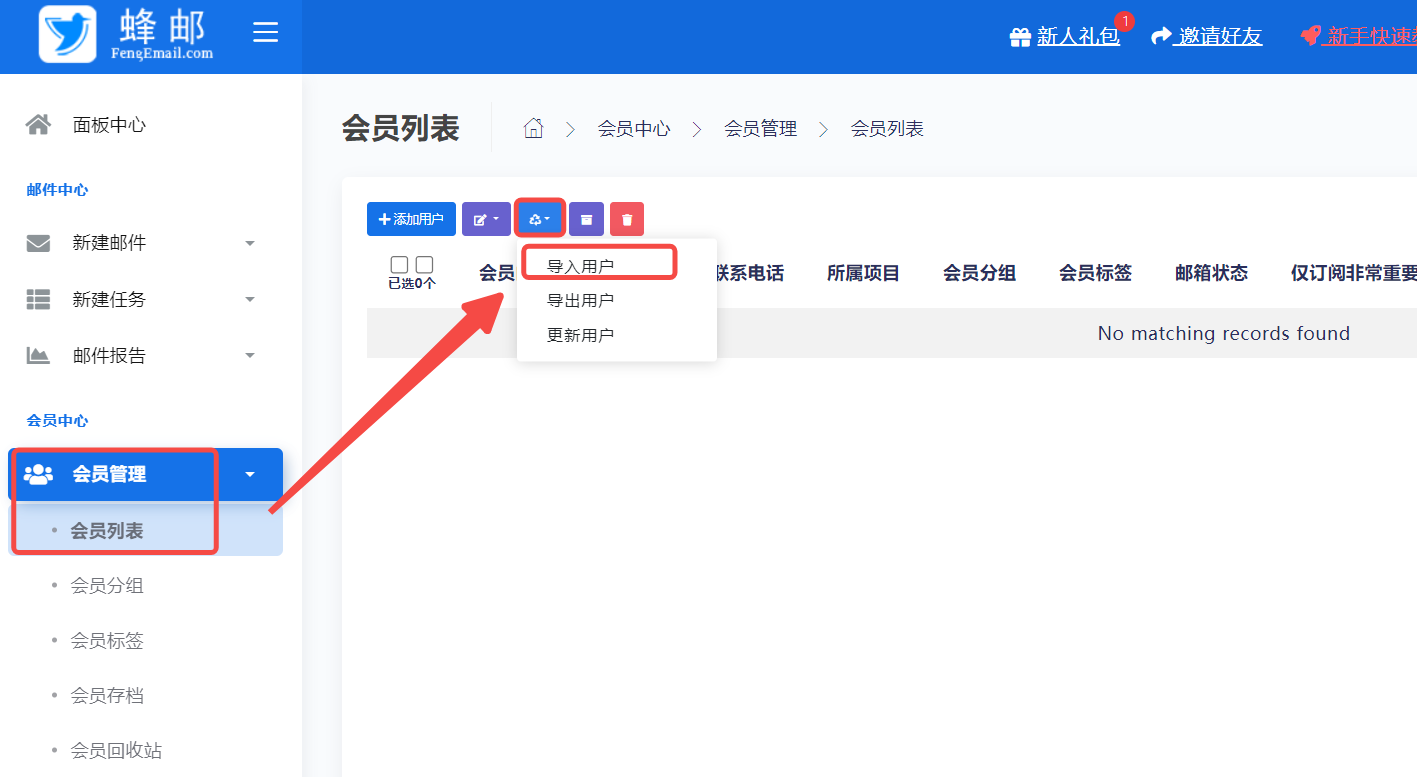Open the purple edit pencil dropdown button
Screen dimensions: 1417x777
point(486,219)
